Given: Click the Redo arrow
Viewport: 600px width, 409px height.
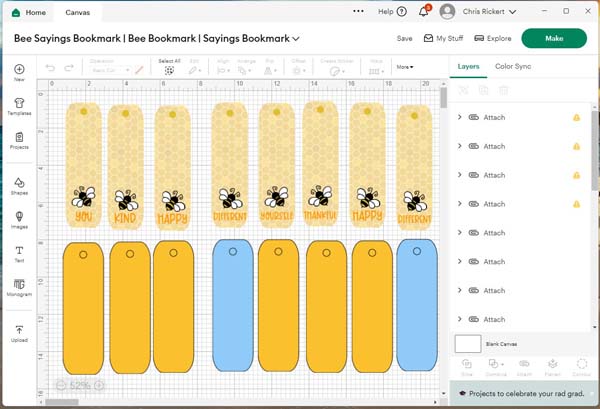Looking at the screenshot, I should coord(69,68).
